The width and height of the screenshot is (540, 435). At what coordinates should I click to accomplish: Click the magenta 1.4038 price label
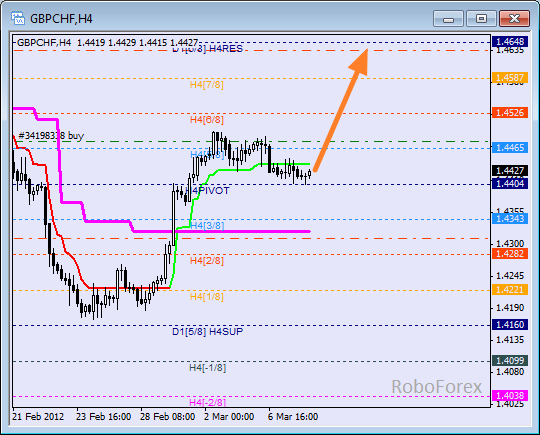(510, 395)
